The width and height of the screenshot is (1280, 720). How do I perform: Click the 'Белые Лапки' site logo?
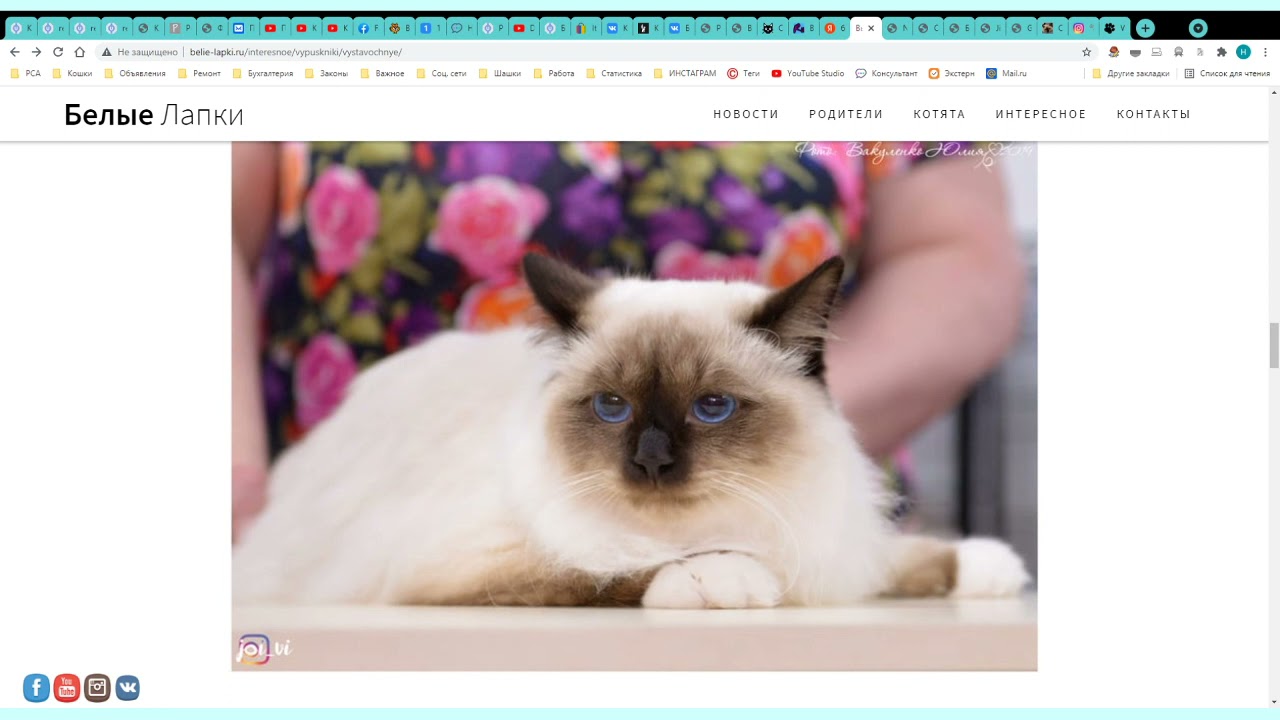point(154,115)
